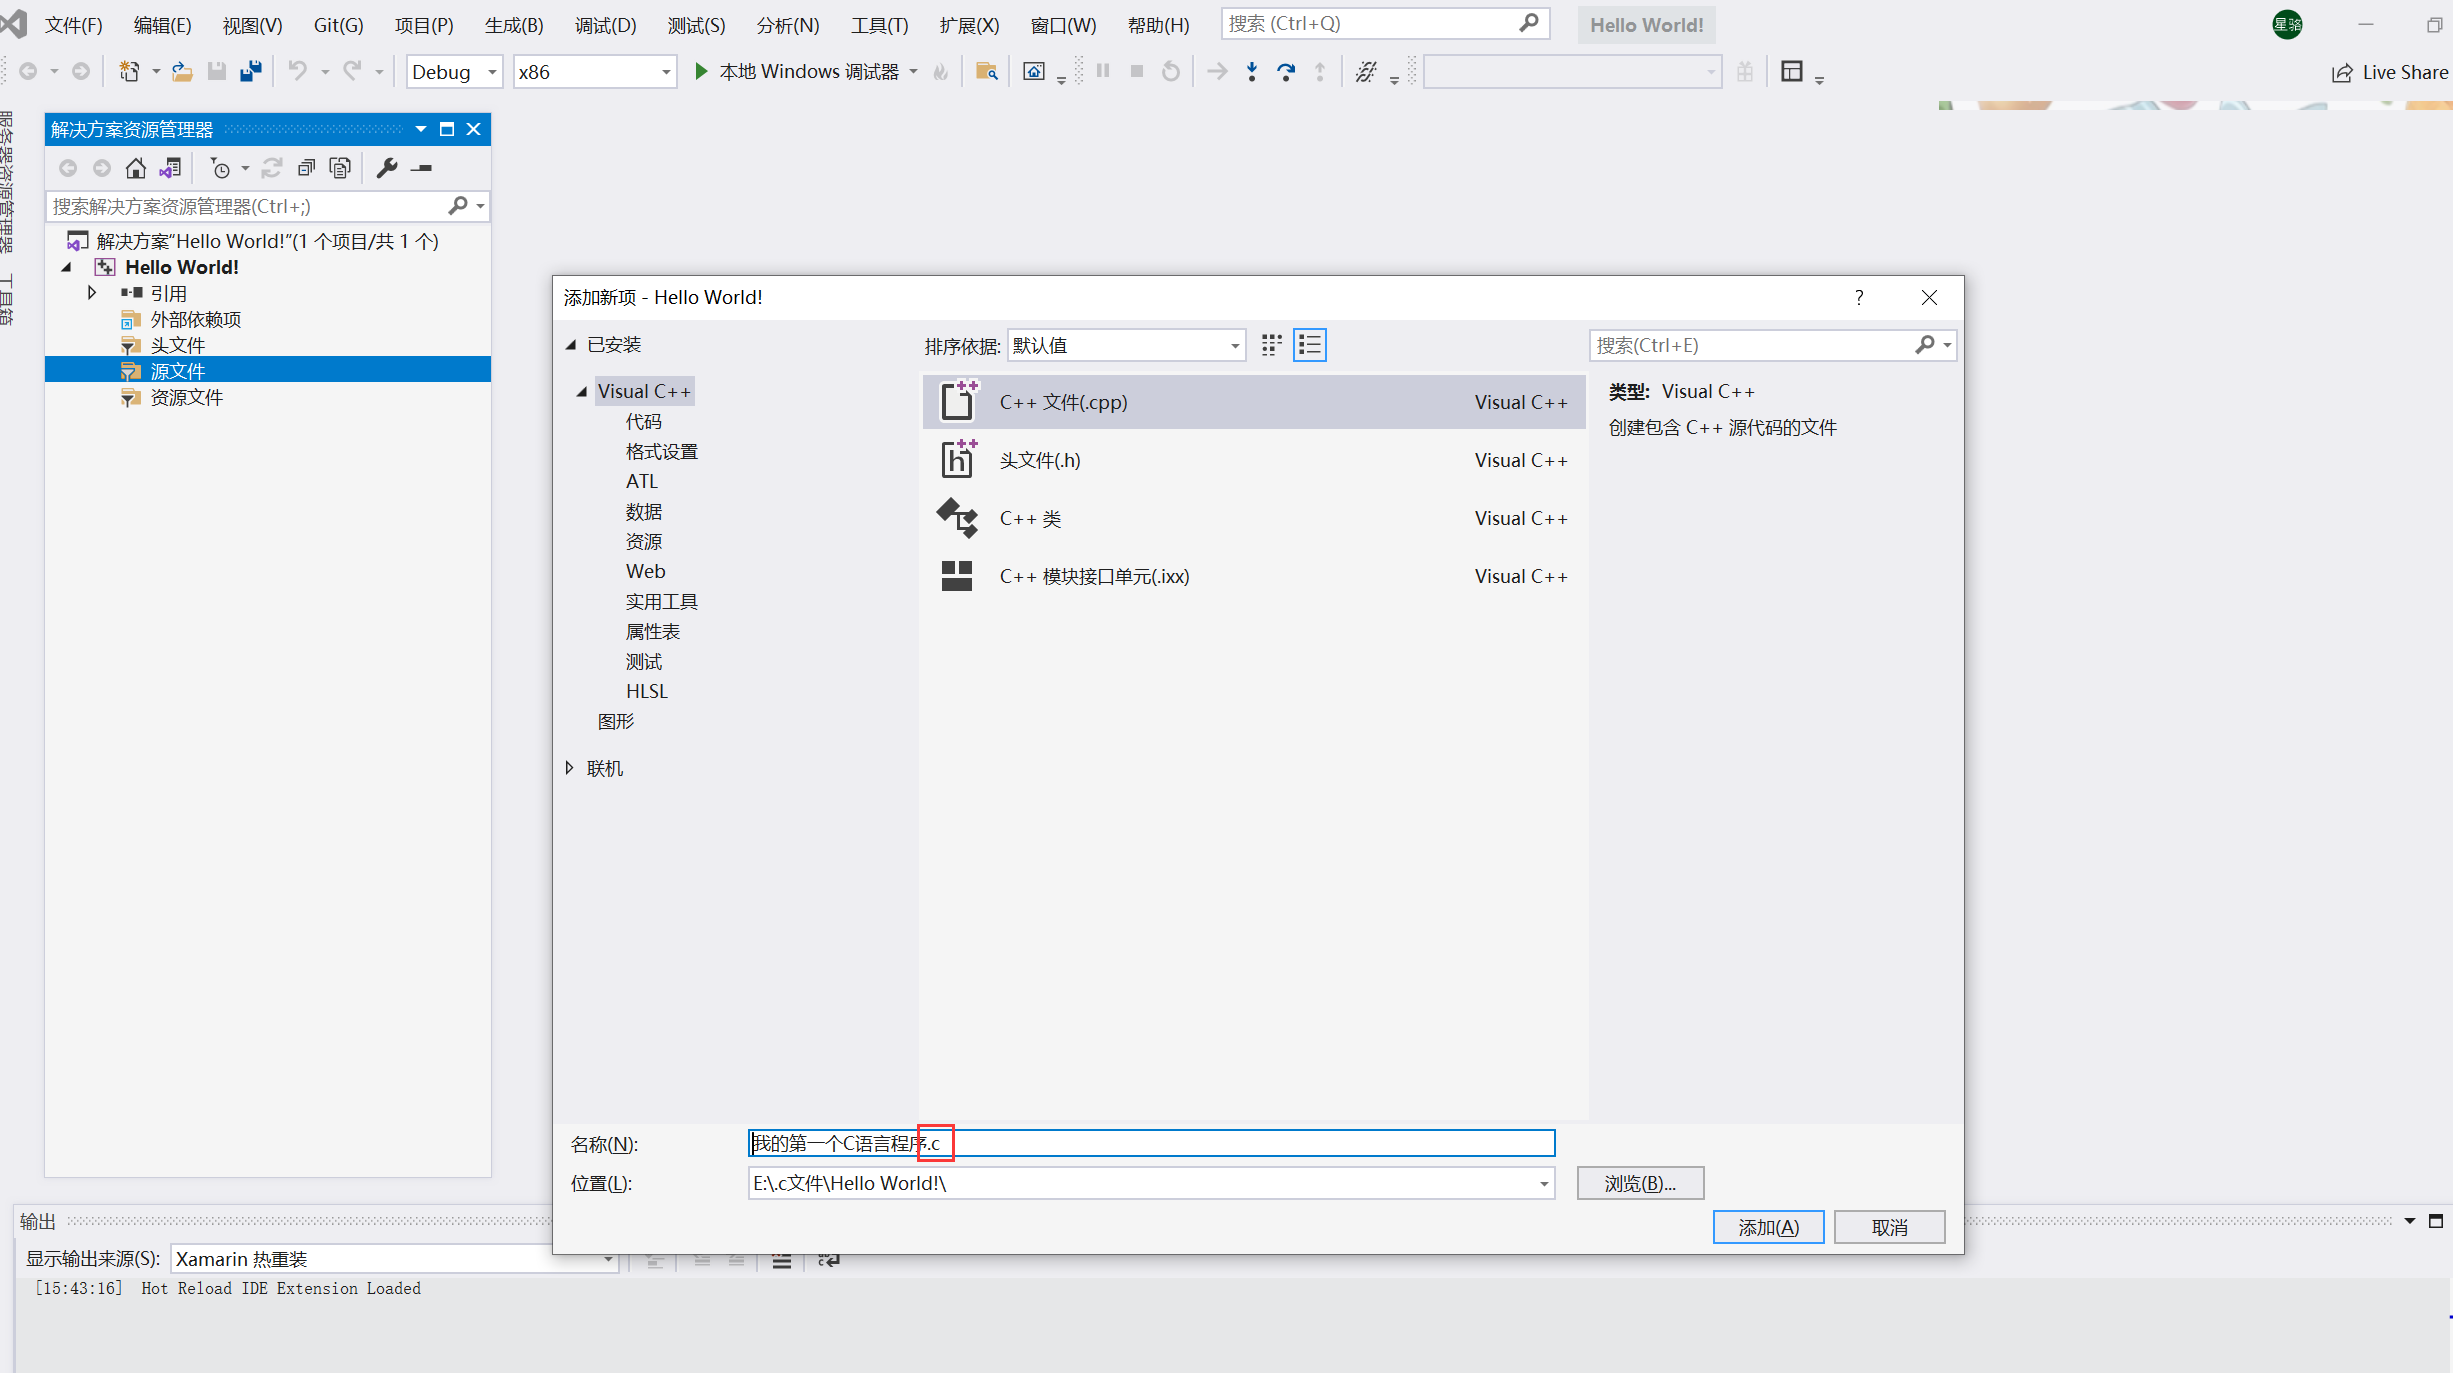Click the Browse (浏览) button

[x=1640, y=1183]
